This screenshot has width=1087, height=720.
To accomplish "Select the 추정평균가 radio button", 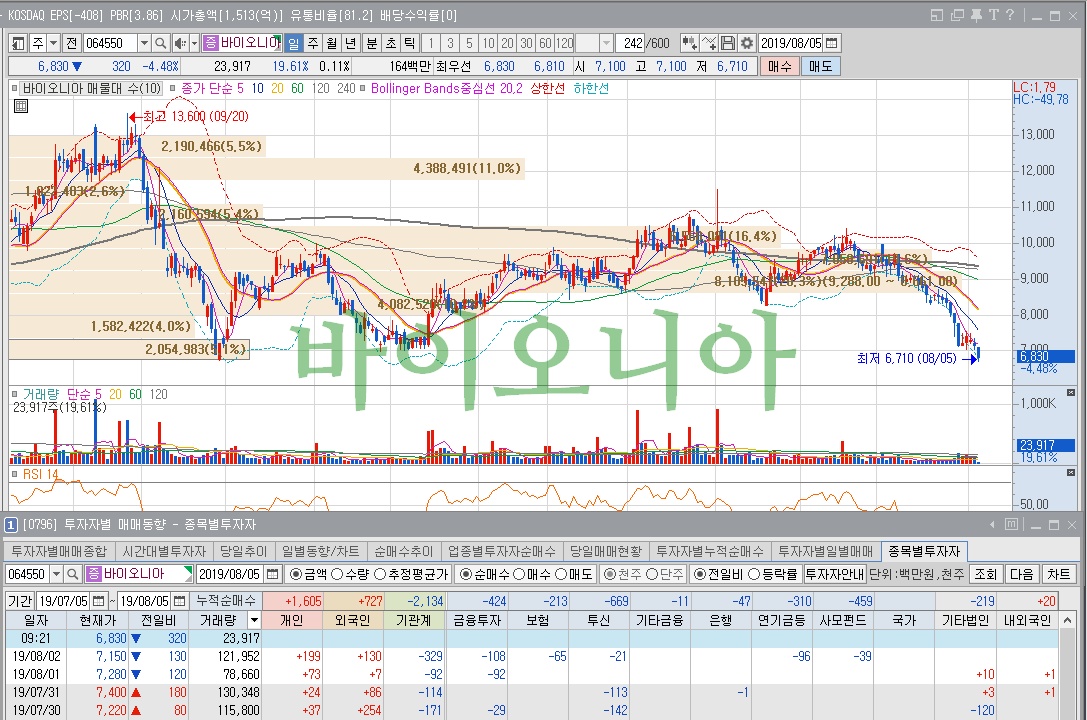I will pyautogui.click(x=380, y=574).
